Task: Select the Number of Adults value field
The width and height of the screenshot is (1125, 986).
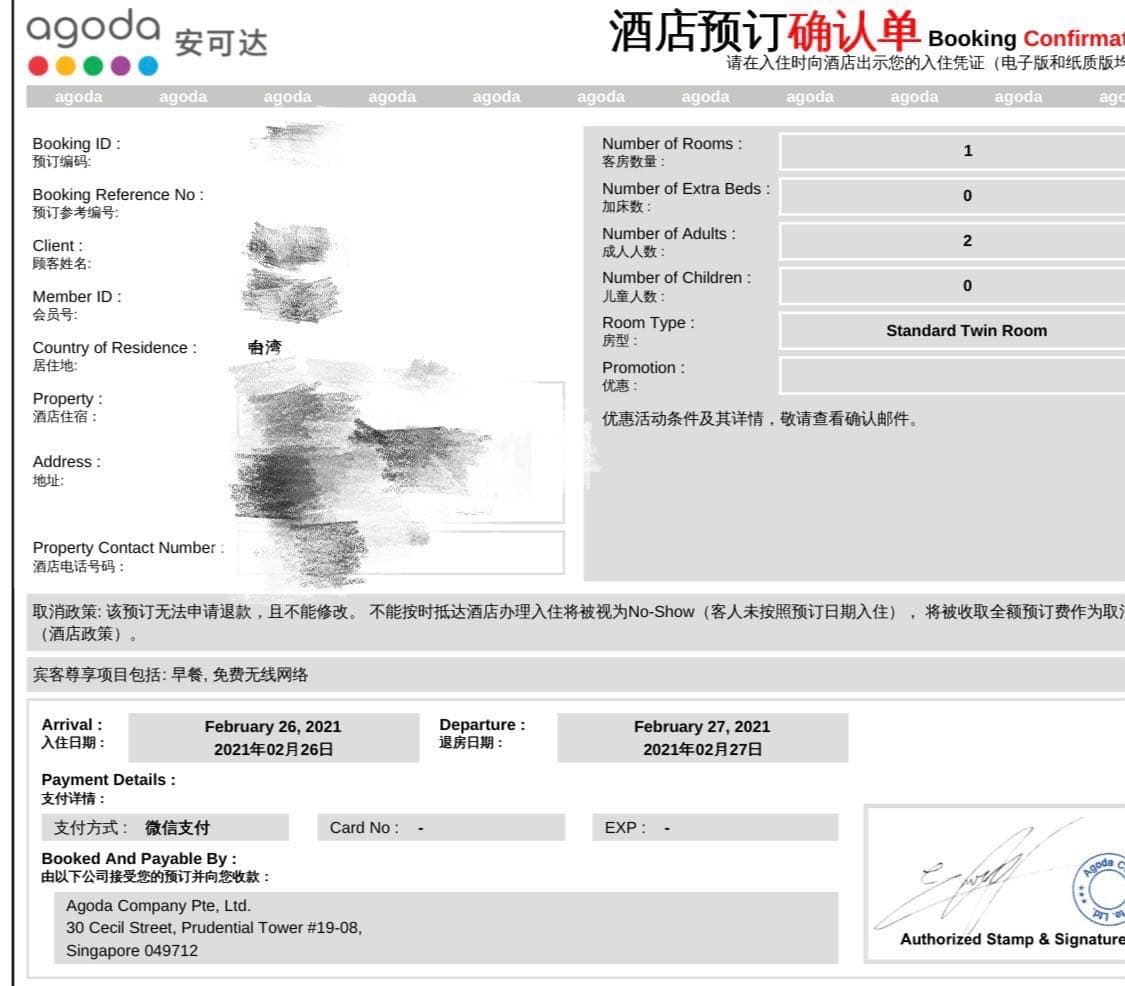Action: pos(953,240)
